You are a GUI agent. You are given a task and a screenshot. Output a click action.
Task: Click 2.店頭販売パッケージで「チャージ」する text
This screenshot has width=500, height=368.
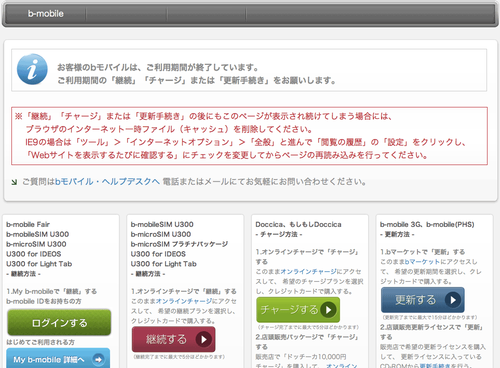(307, 342)
